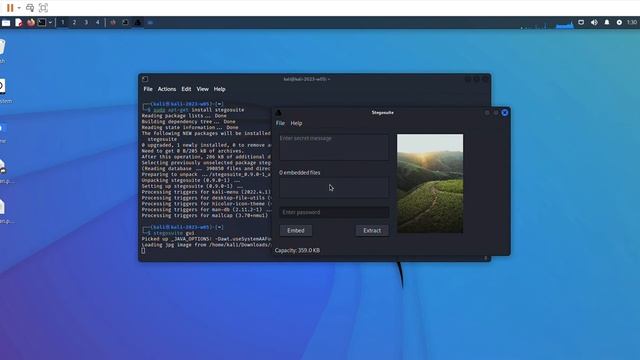
Task: Click the Embed button
Action: point(296,231)
